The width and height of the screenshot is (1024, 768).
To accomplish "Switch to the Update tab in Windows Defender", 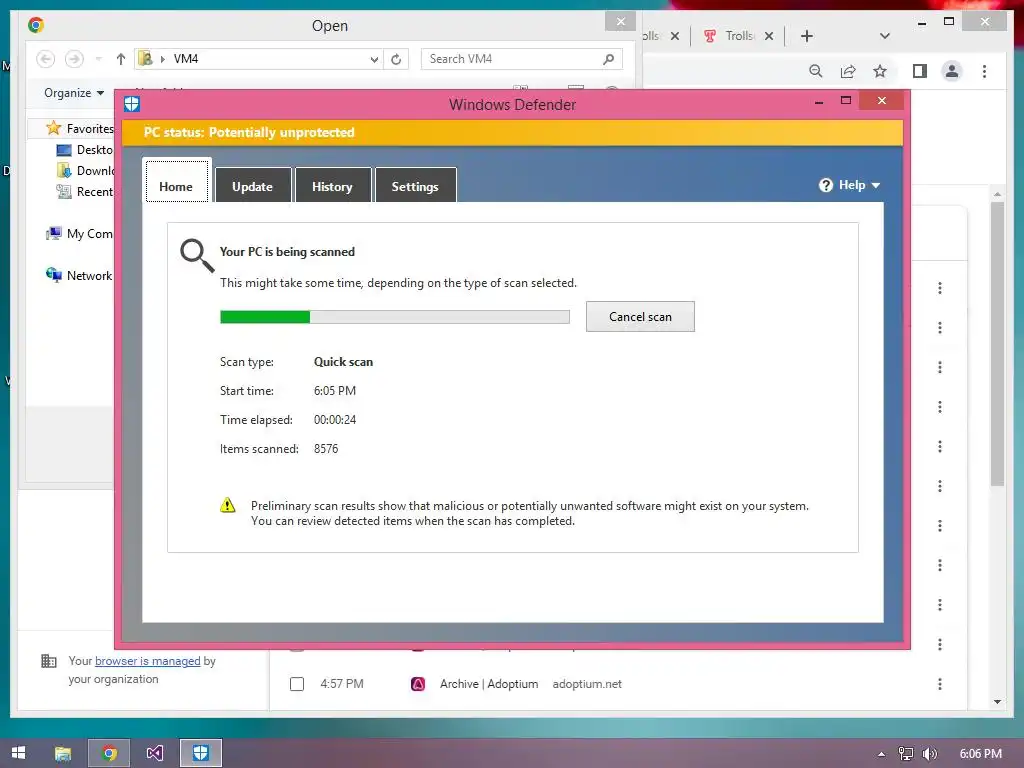I will [253, 186].
